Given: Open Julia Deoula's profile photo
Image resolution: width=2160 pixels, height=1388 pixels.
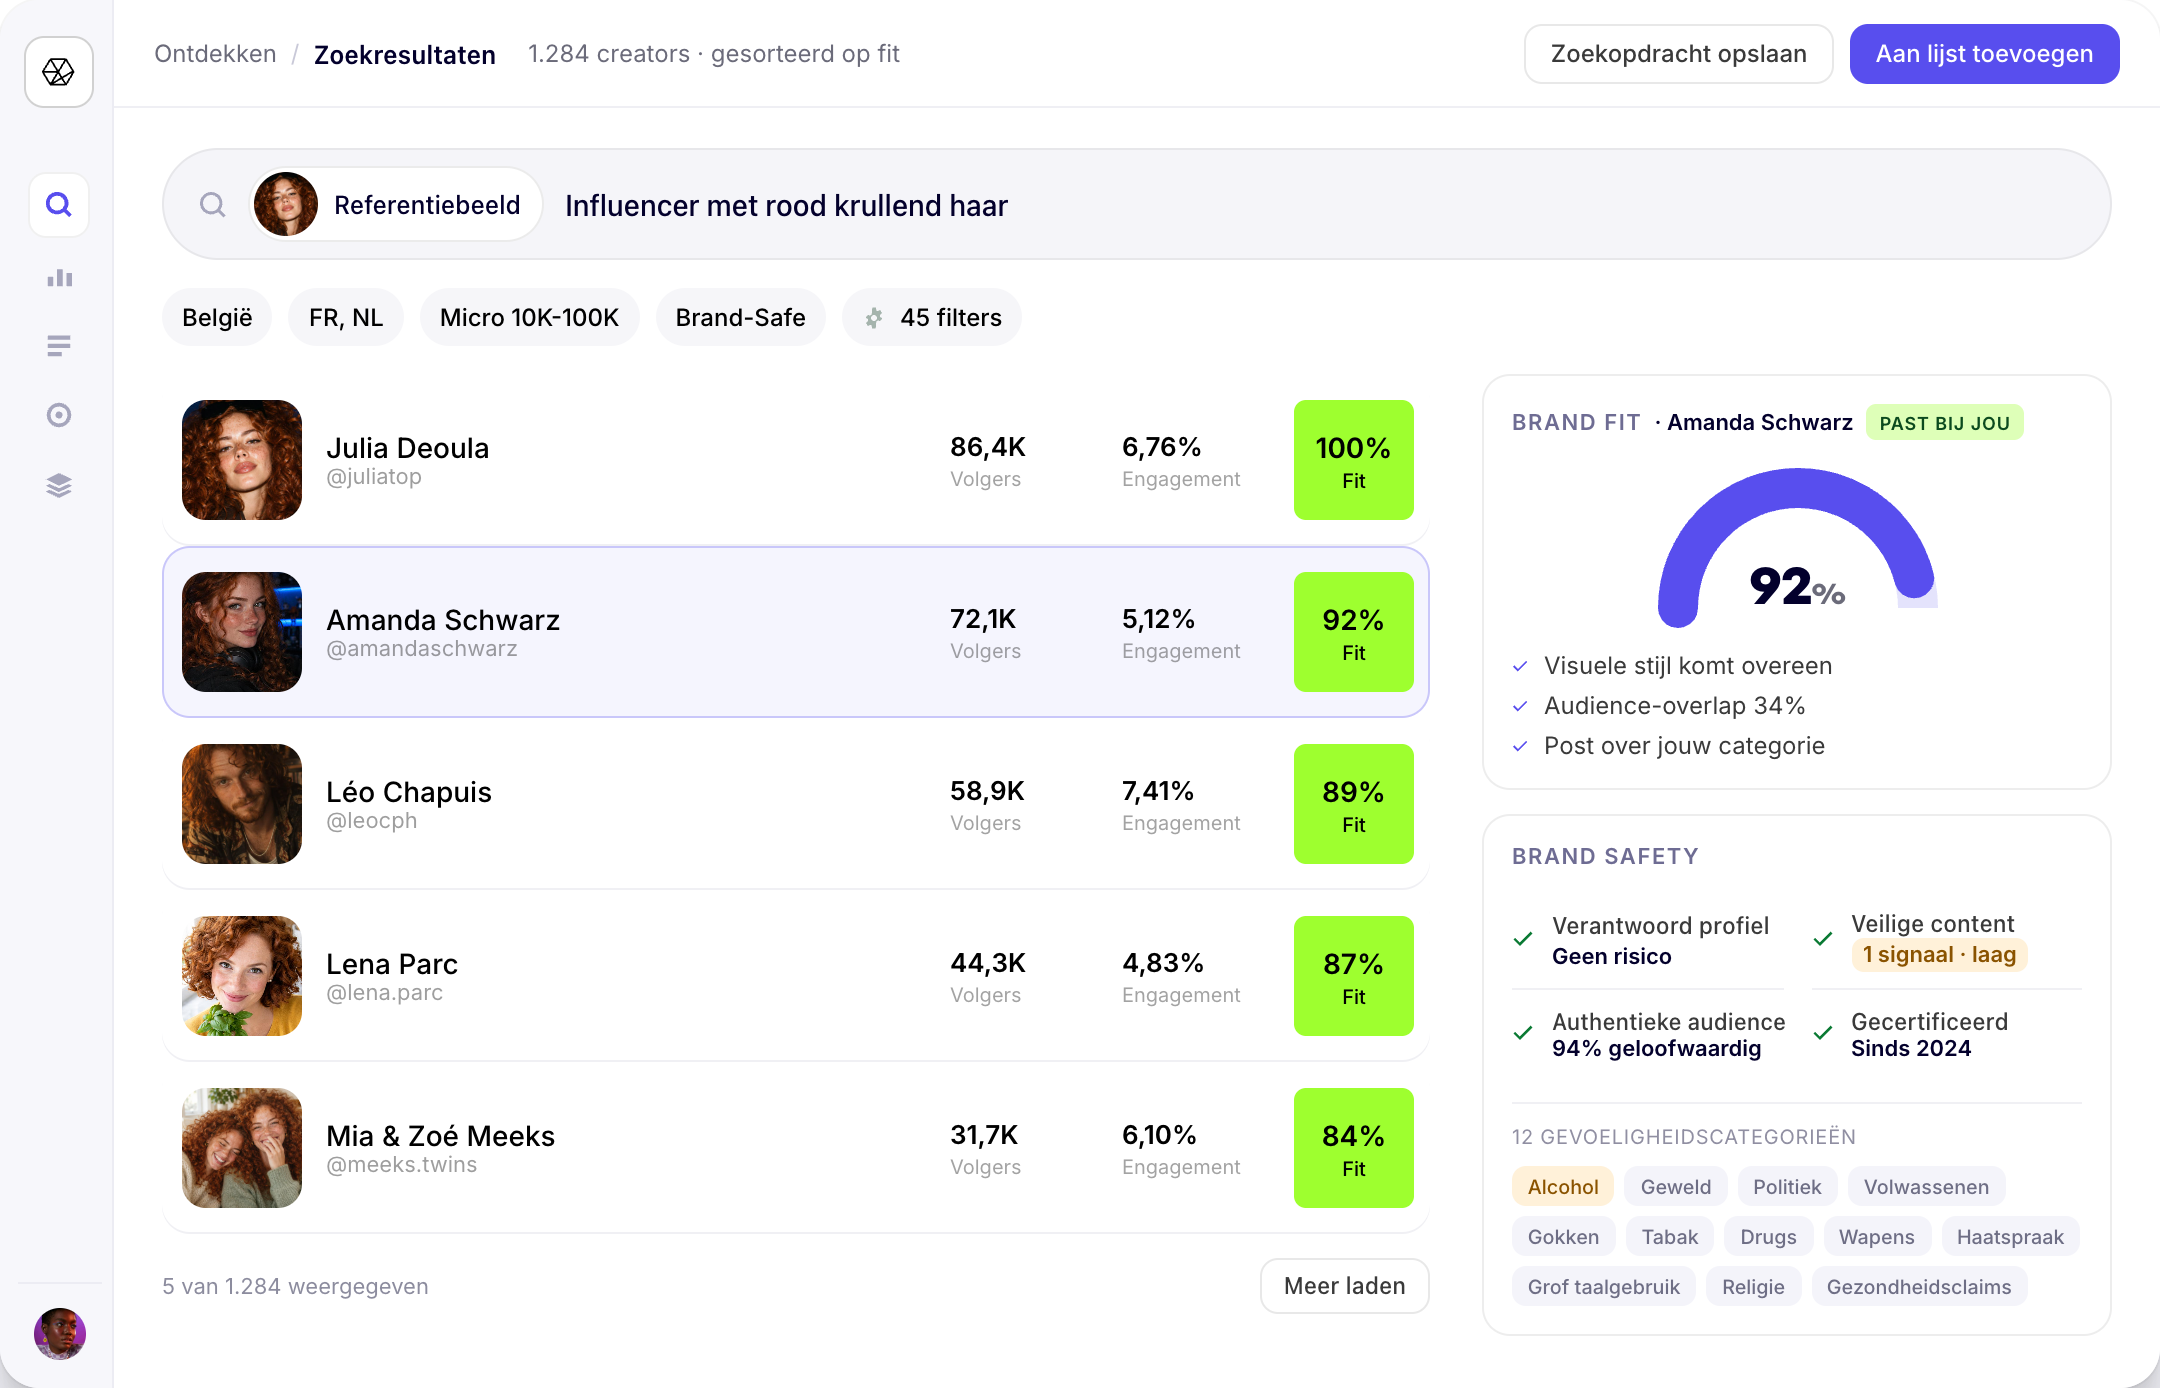Looking at the screenshot, I should (x=242, y=460).
